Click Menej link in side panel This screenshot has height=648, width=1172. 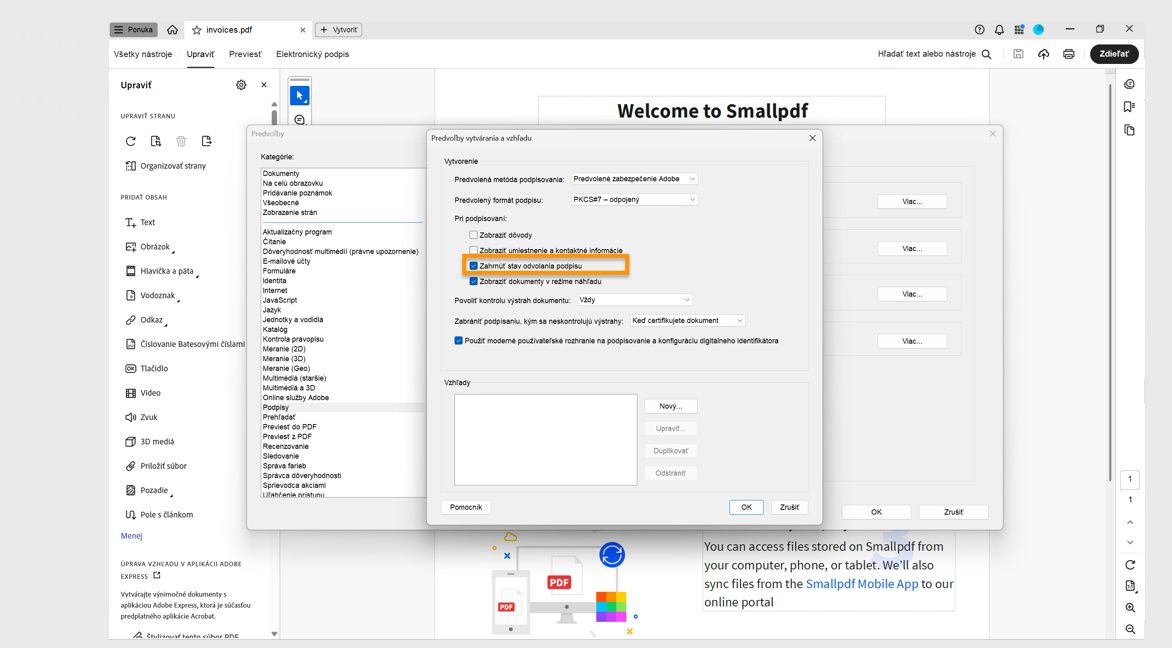click(x=132, y=536)
